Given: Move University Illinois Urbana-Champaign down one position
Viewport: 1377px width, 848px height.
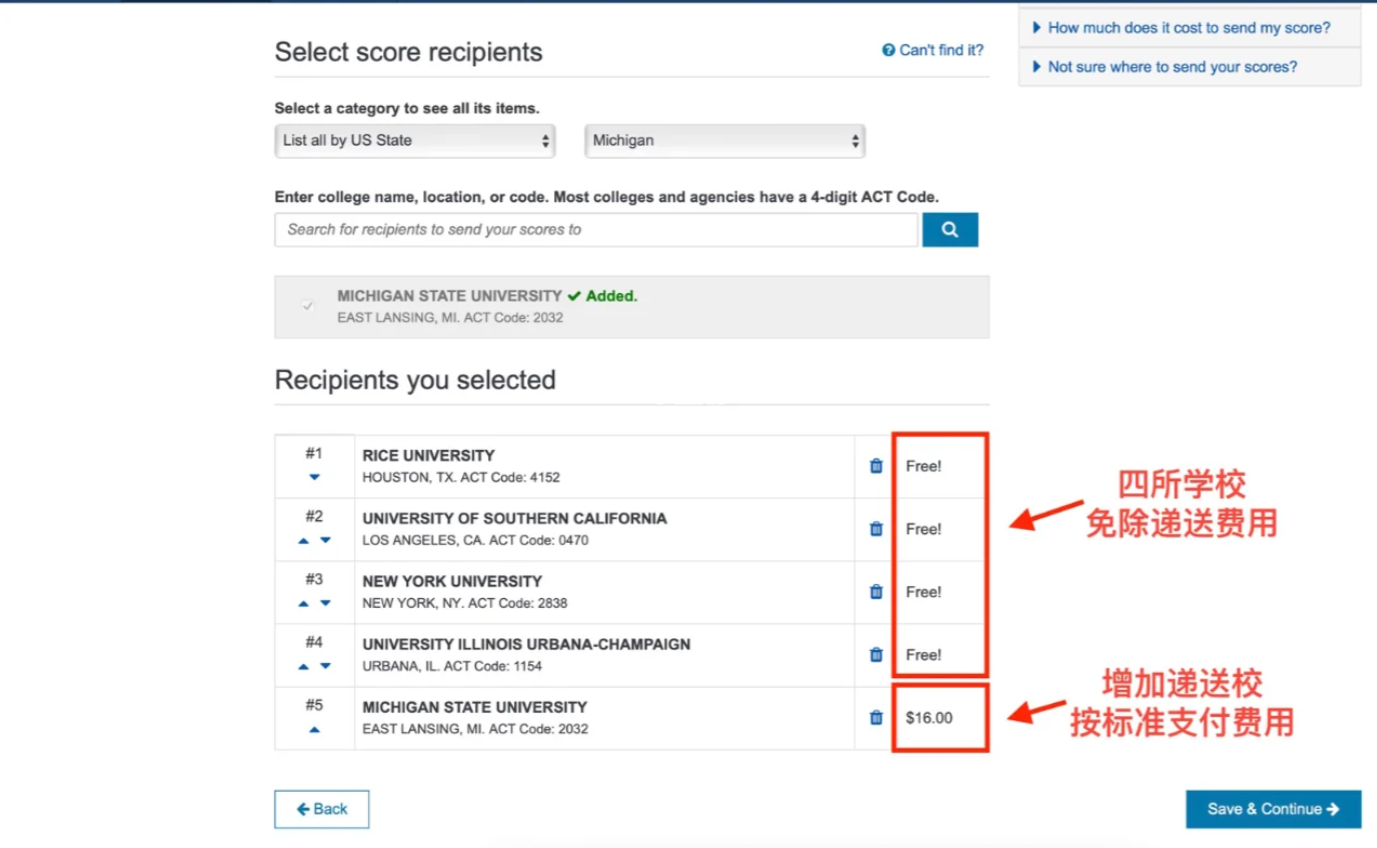Looking at the screenshot, I should (x=325, y=667).
